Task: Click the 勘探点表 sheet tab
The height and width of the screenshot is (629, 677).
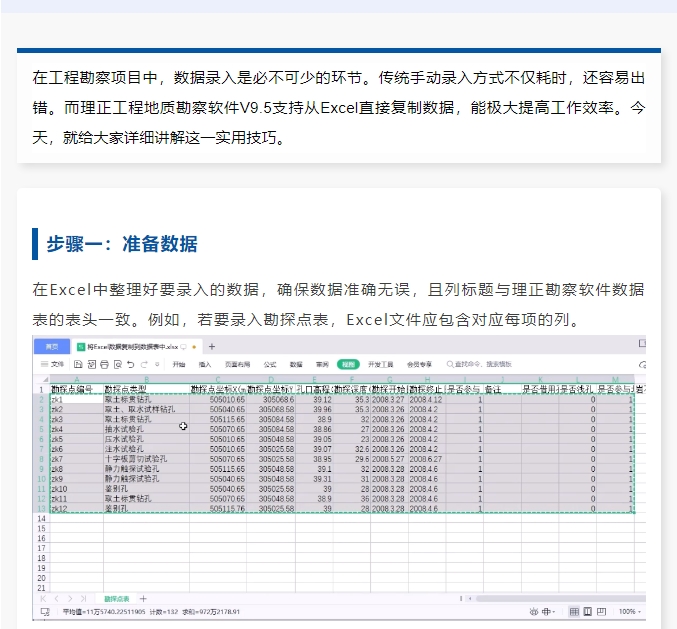Action: coord(118,597)
